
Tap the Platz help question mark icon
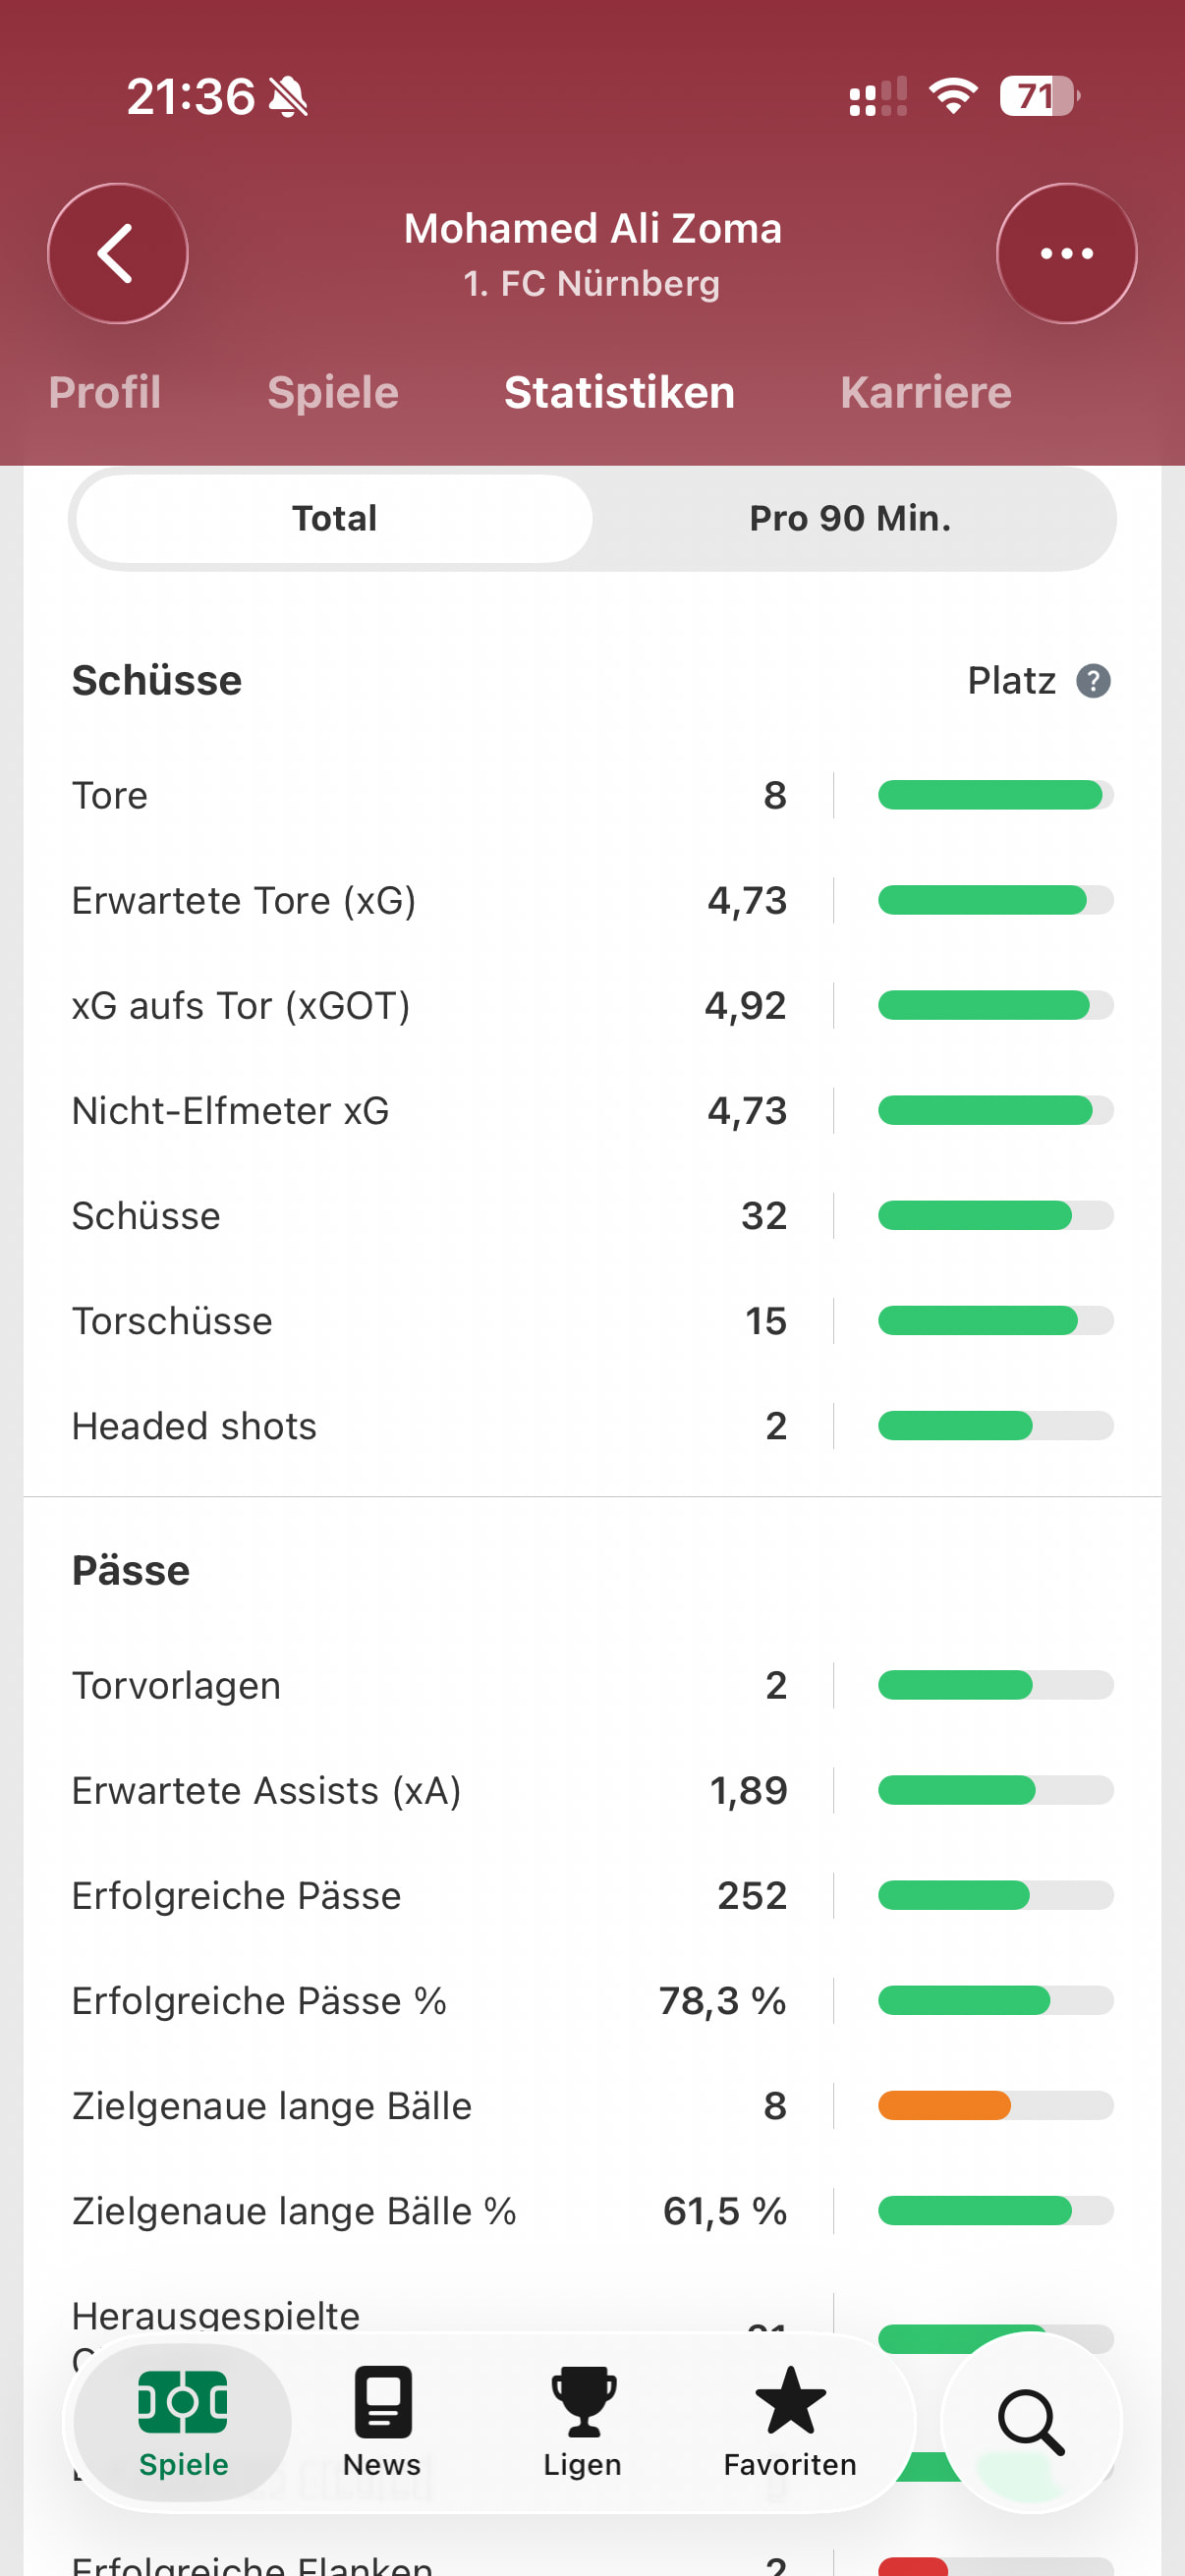click(1093, 681)
